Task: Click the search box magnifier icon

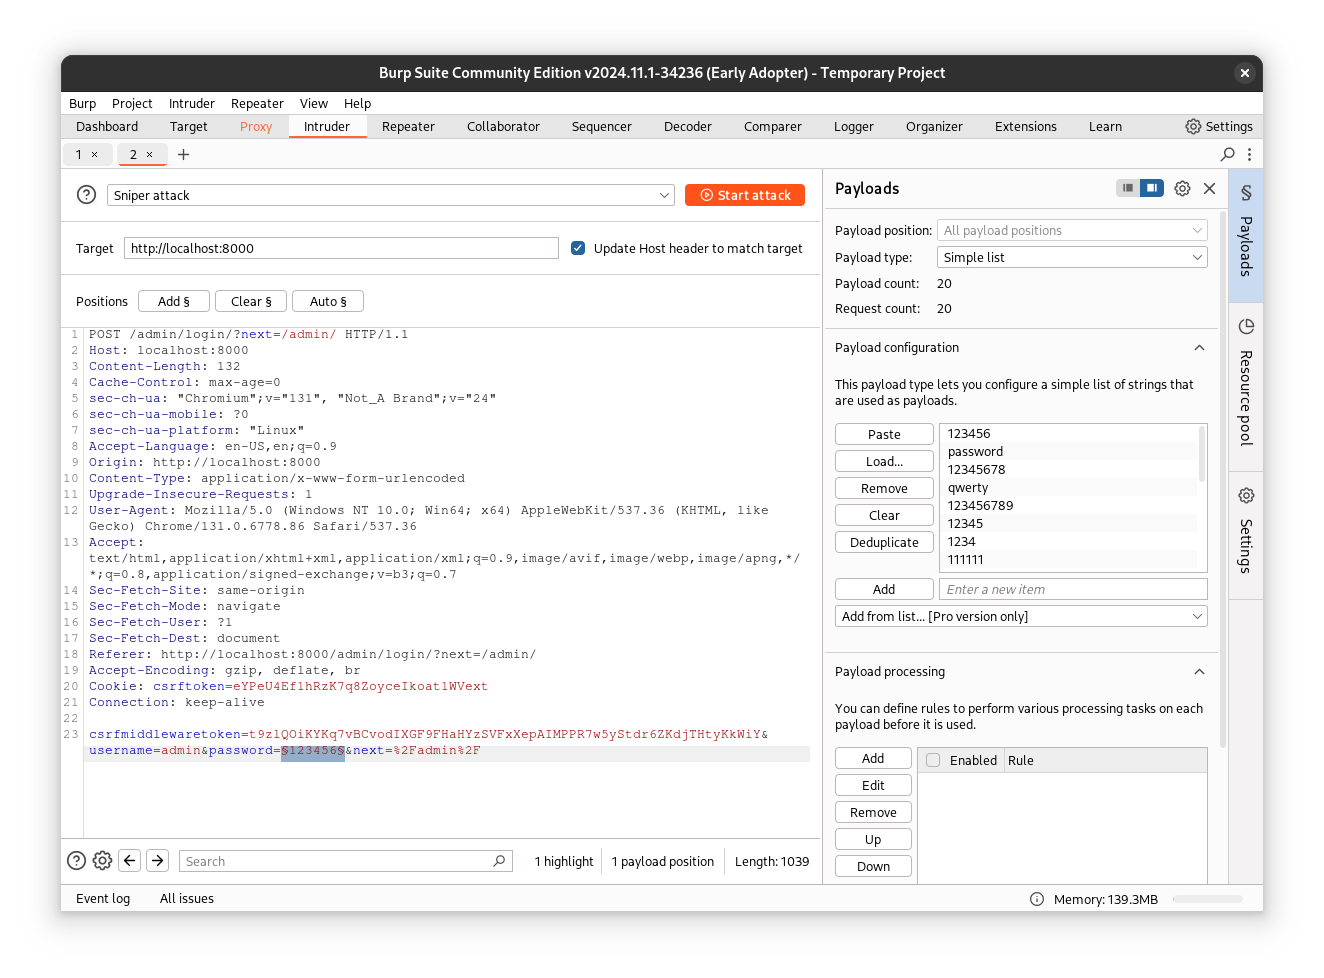Action: [x=499, y=861]
